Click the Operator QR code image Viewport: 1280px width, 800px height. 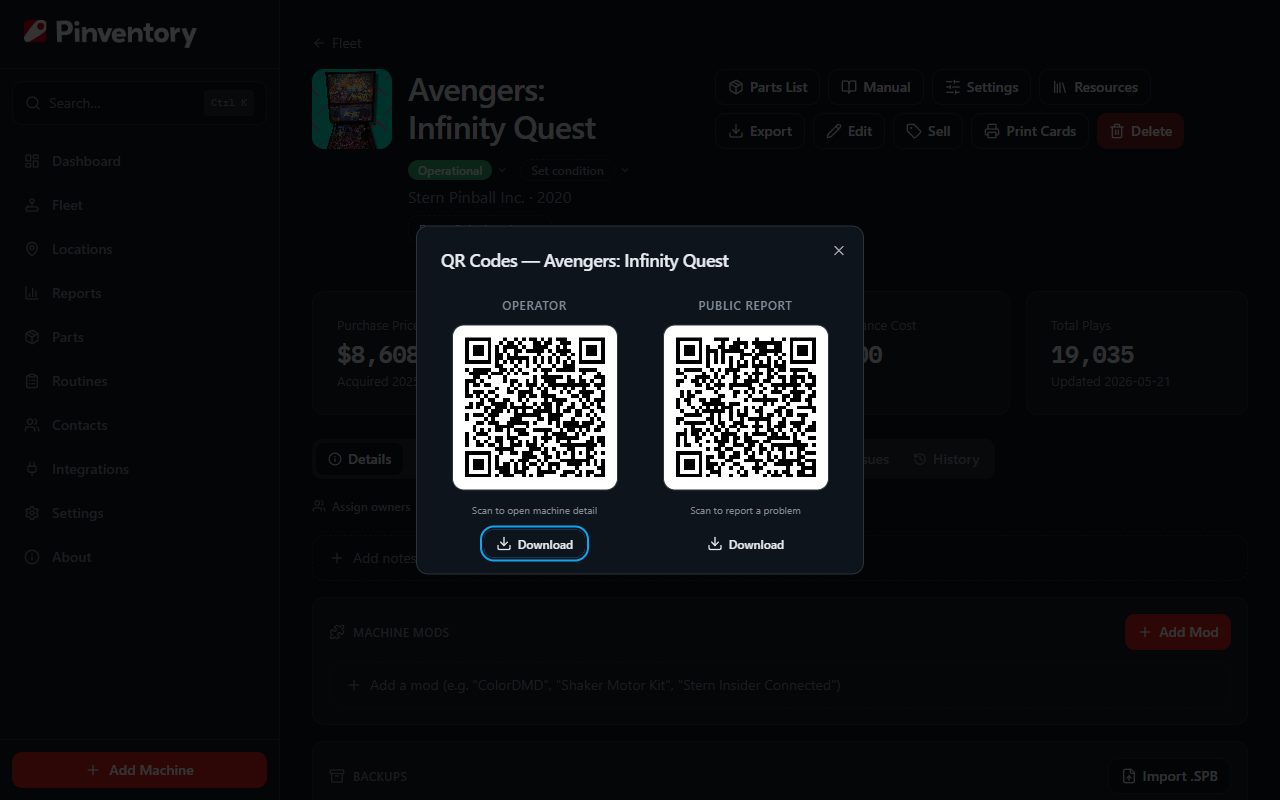[x=535, y=407]
